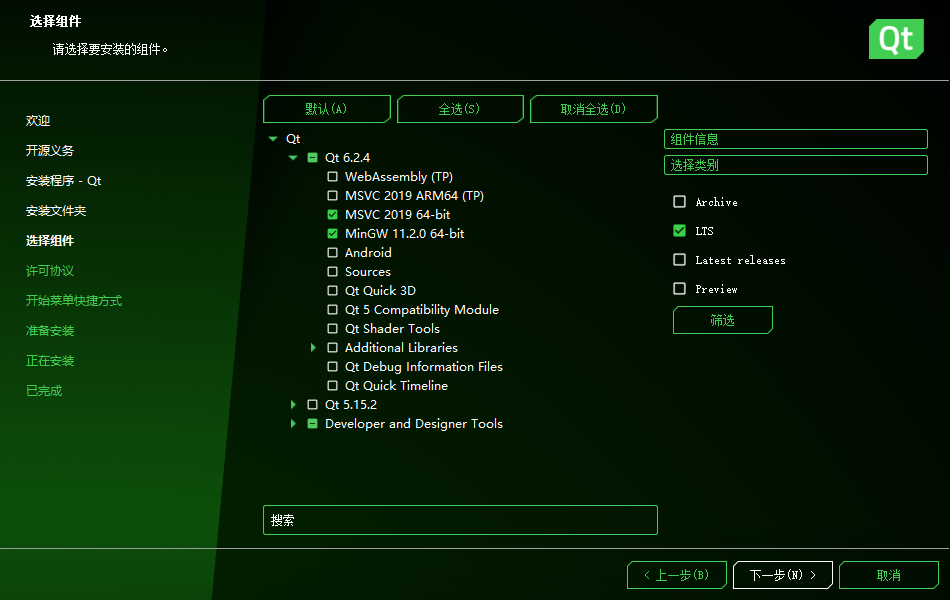Enable MSVC 2019 ARM64 (TP) checkbox
Viewport: 950px width, 600px height.
click(x=332, y=196)
